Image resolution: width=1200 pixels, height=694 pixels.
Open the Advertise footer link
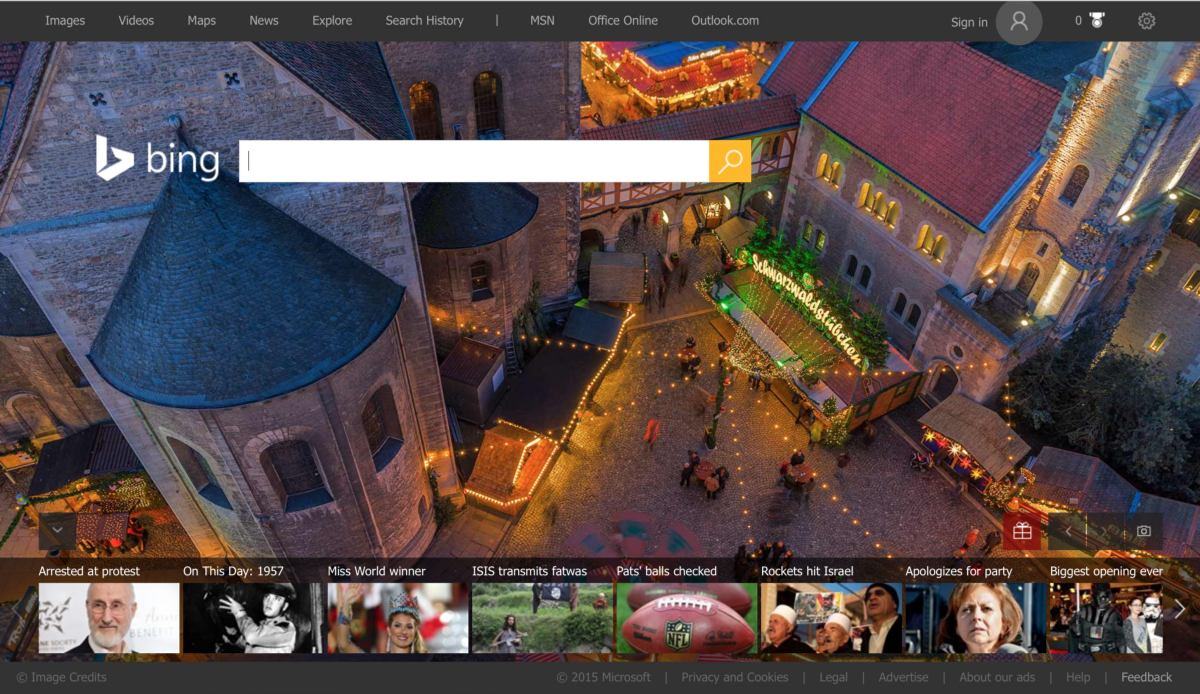point(904,677)
